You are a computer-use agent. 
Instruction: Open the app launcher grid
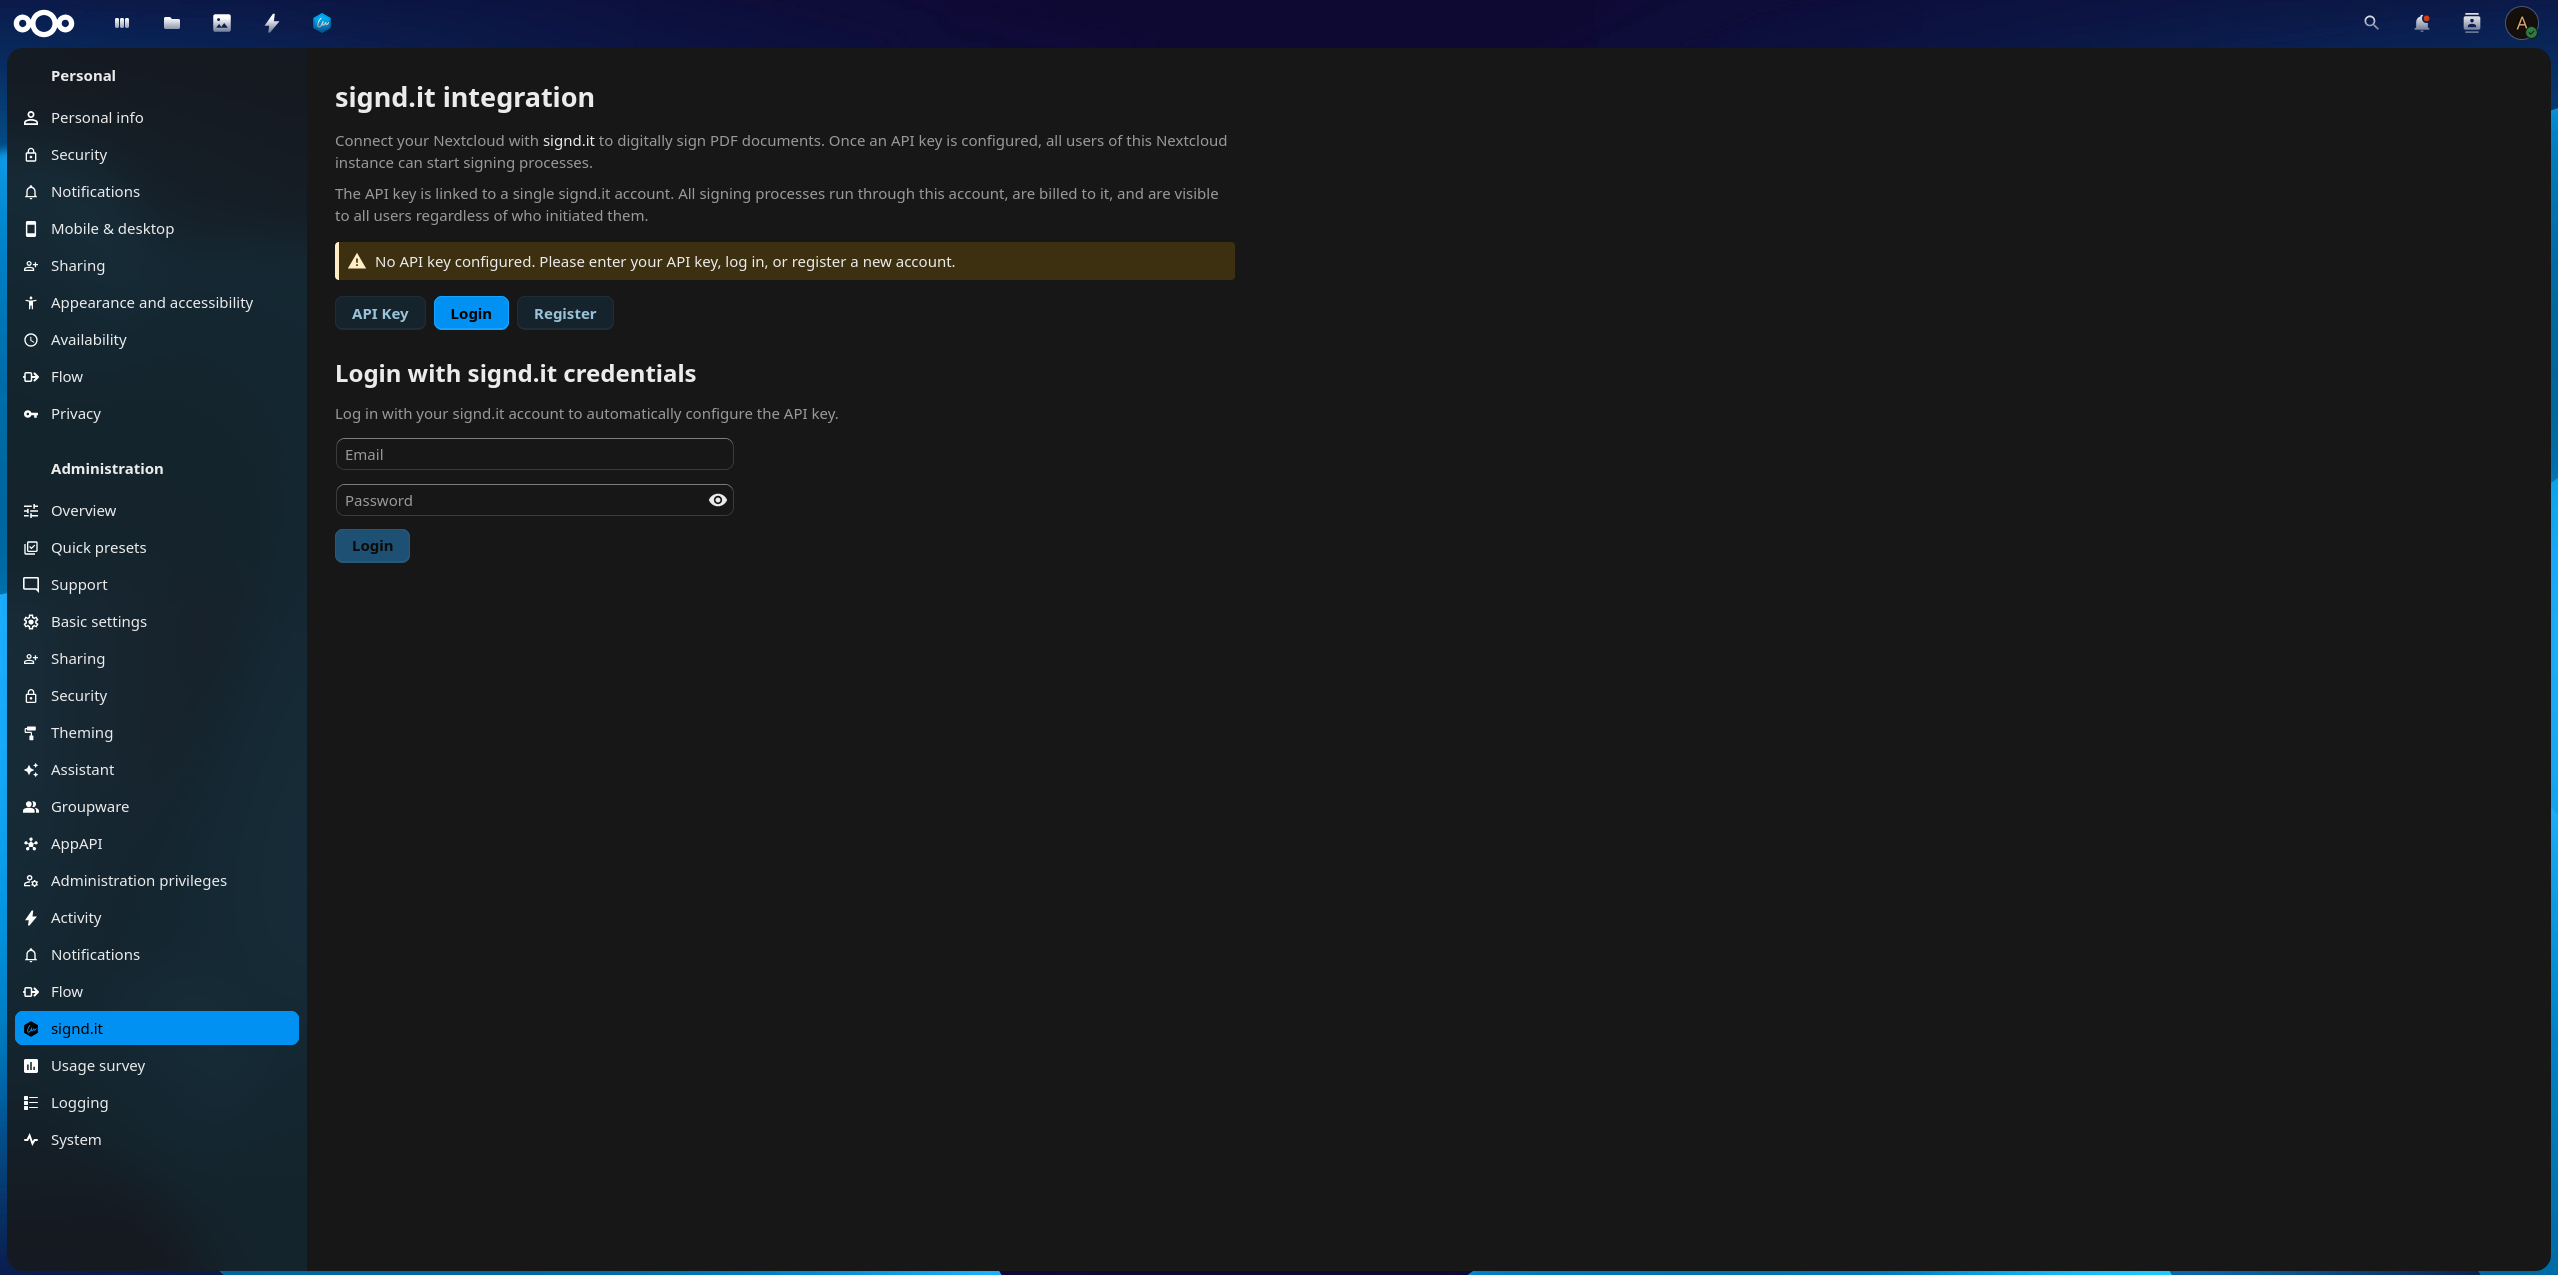(x=121, y=23)
